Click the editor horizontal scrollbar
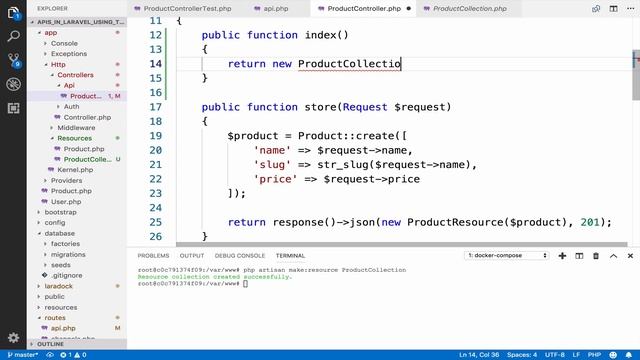 [x=402, y=244]
